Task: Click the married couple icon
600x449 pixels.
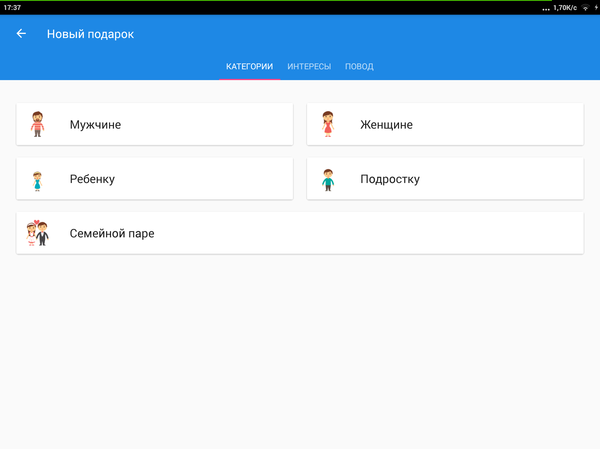Action: click(37, 233)
